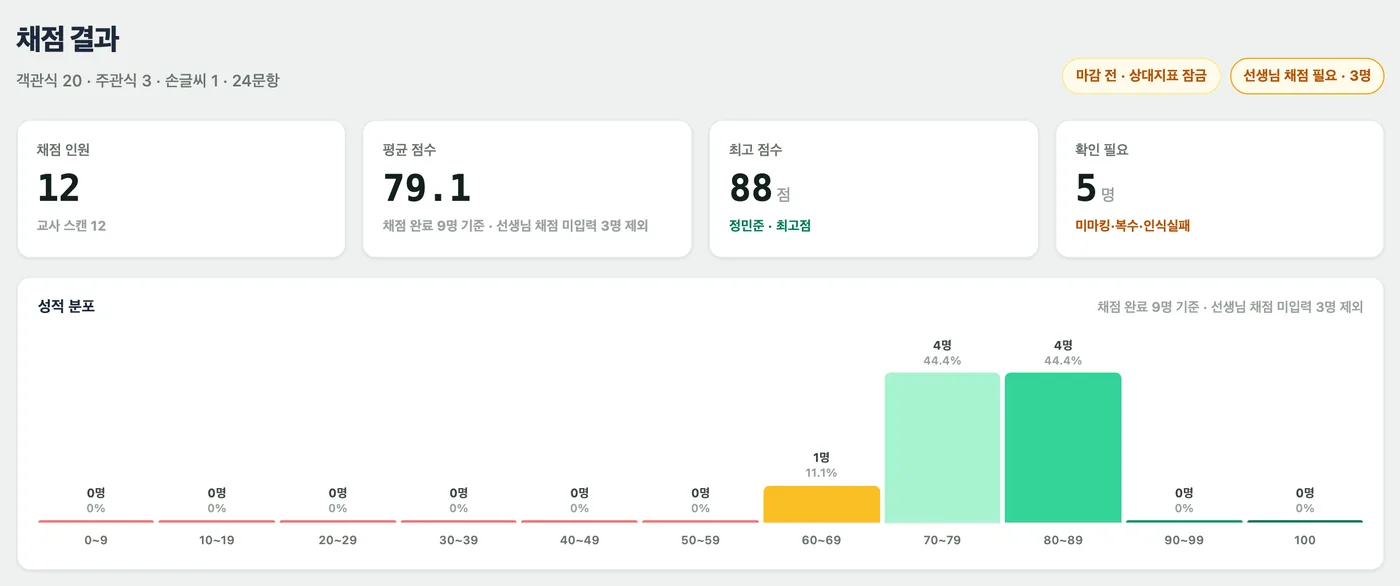The width and height of the screenshot is (1400, 586).
Task: Click the 80~89 axis label
Action: [x=1063, y=540]
